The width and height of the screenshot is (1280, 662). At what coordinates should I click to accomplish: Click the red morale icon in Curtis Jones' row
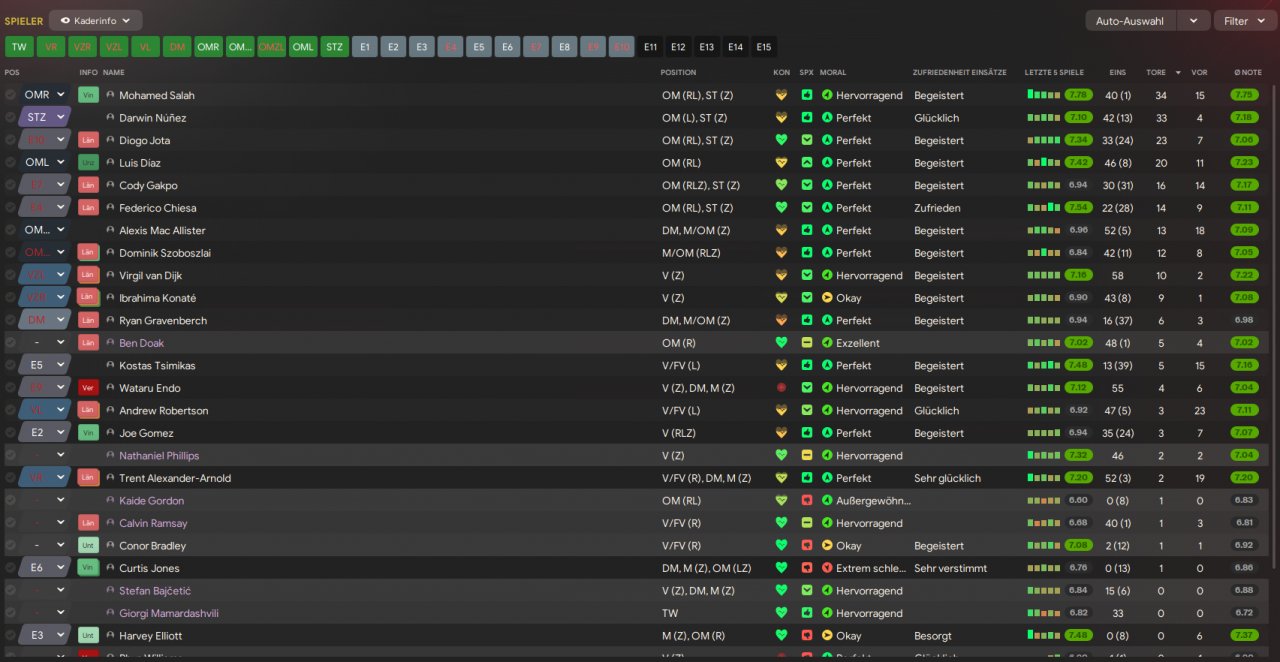[x=827, y=568]
